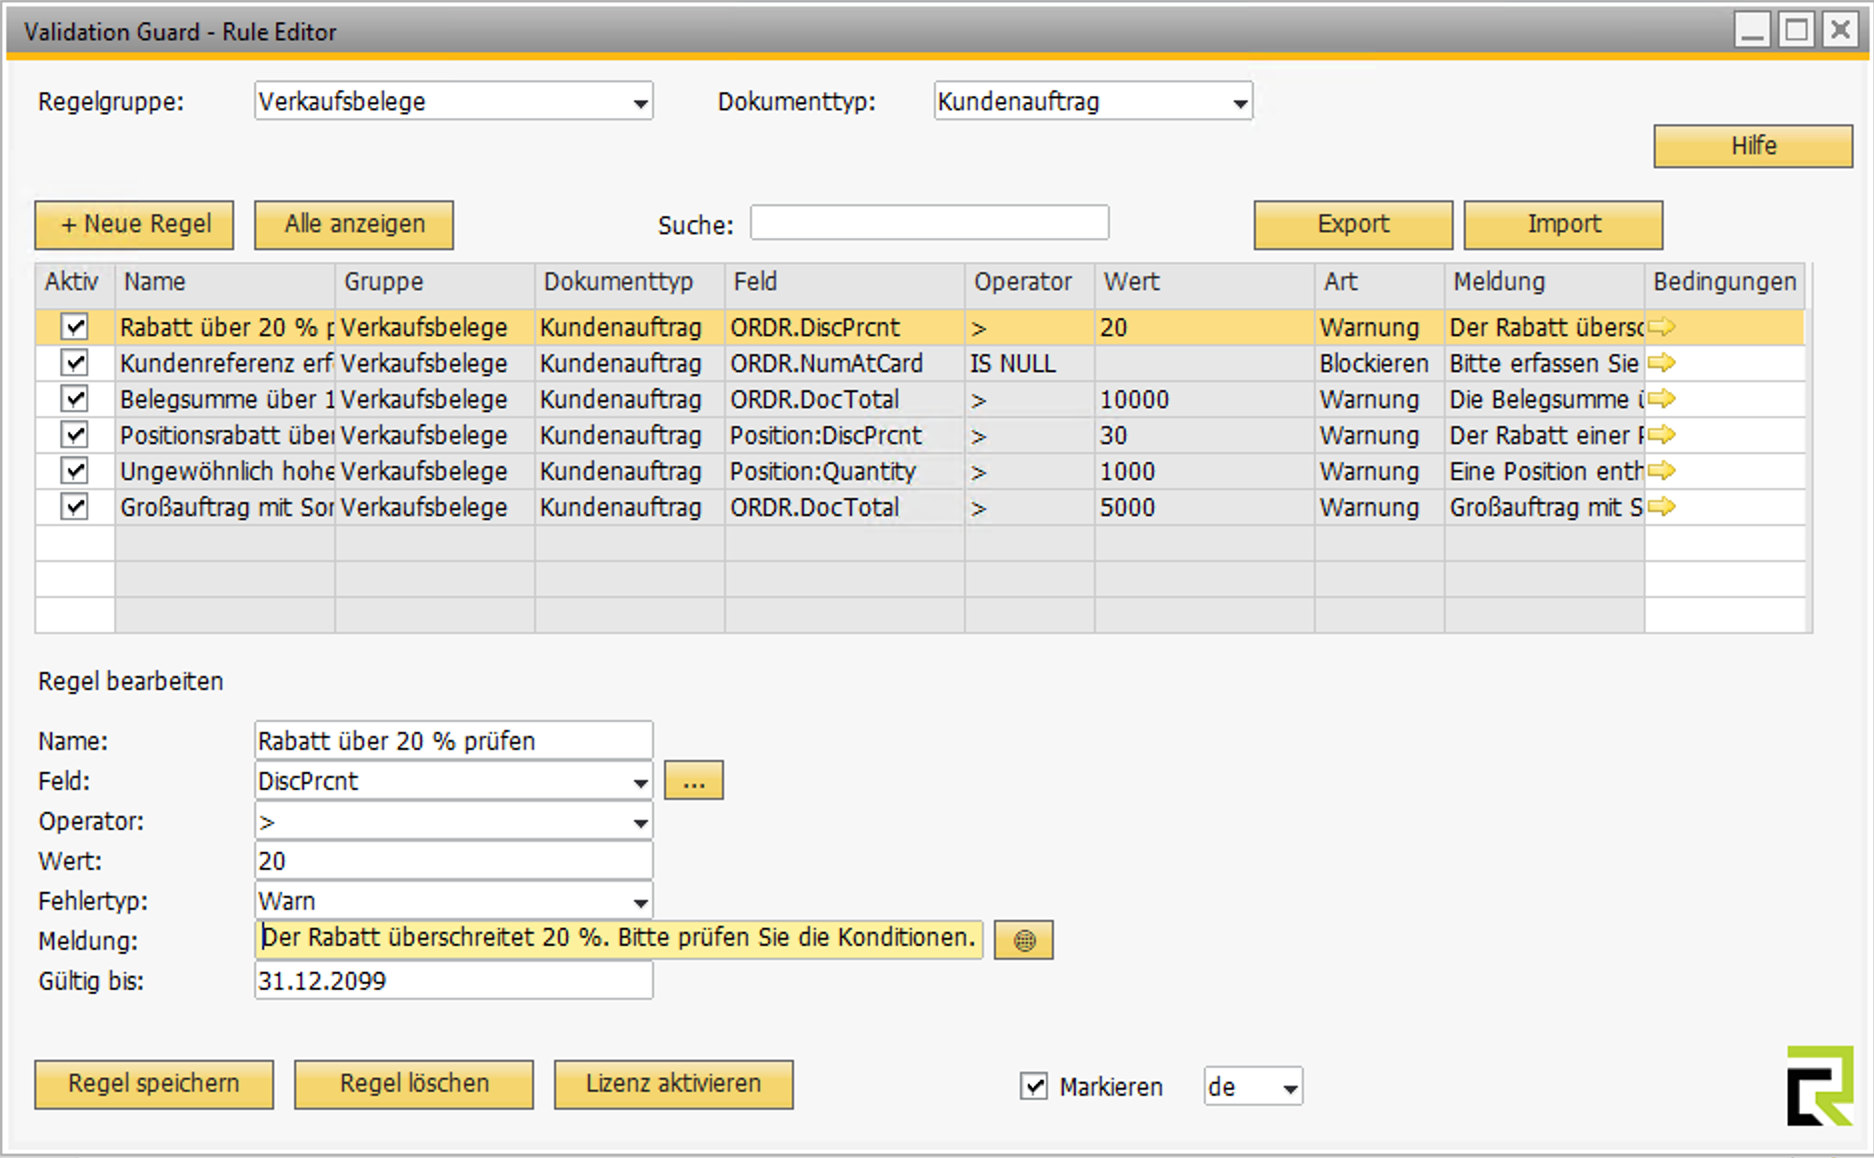Click the Feld column header

pos(845,282)
